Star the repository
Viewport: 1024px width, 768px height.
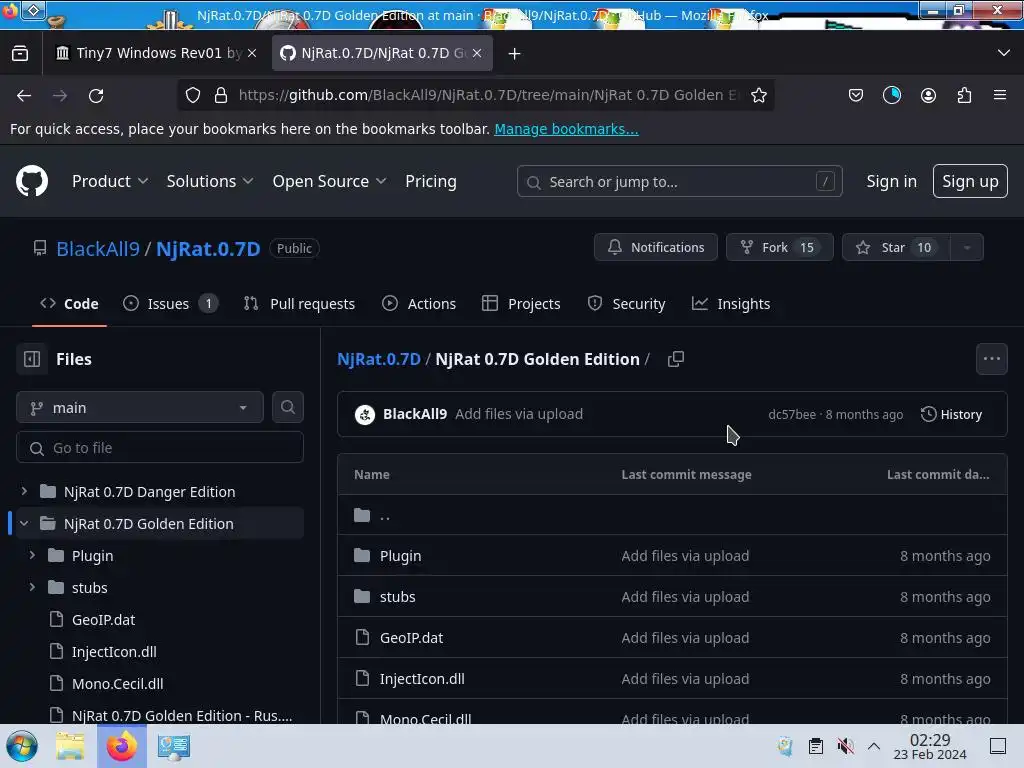pyautogui.click(x=896, y=248)
